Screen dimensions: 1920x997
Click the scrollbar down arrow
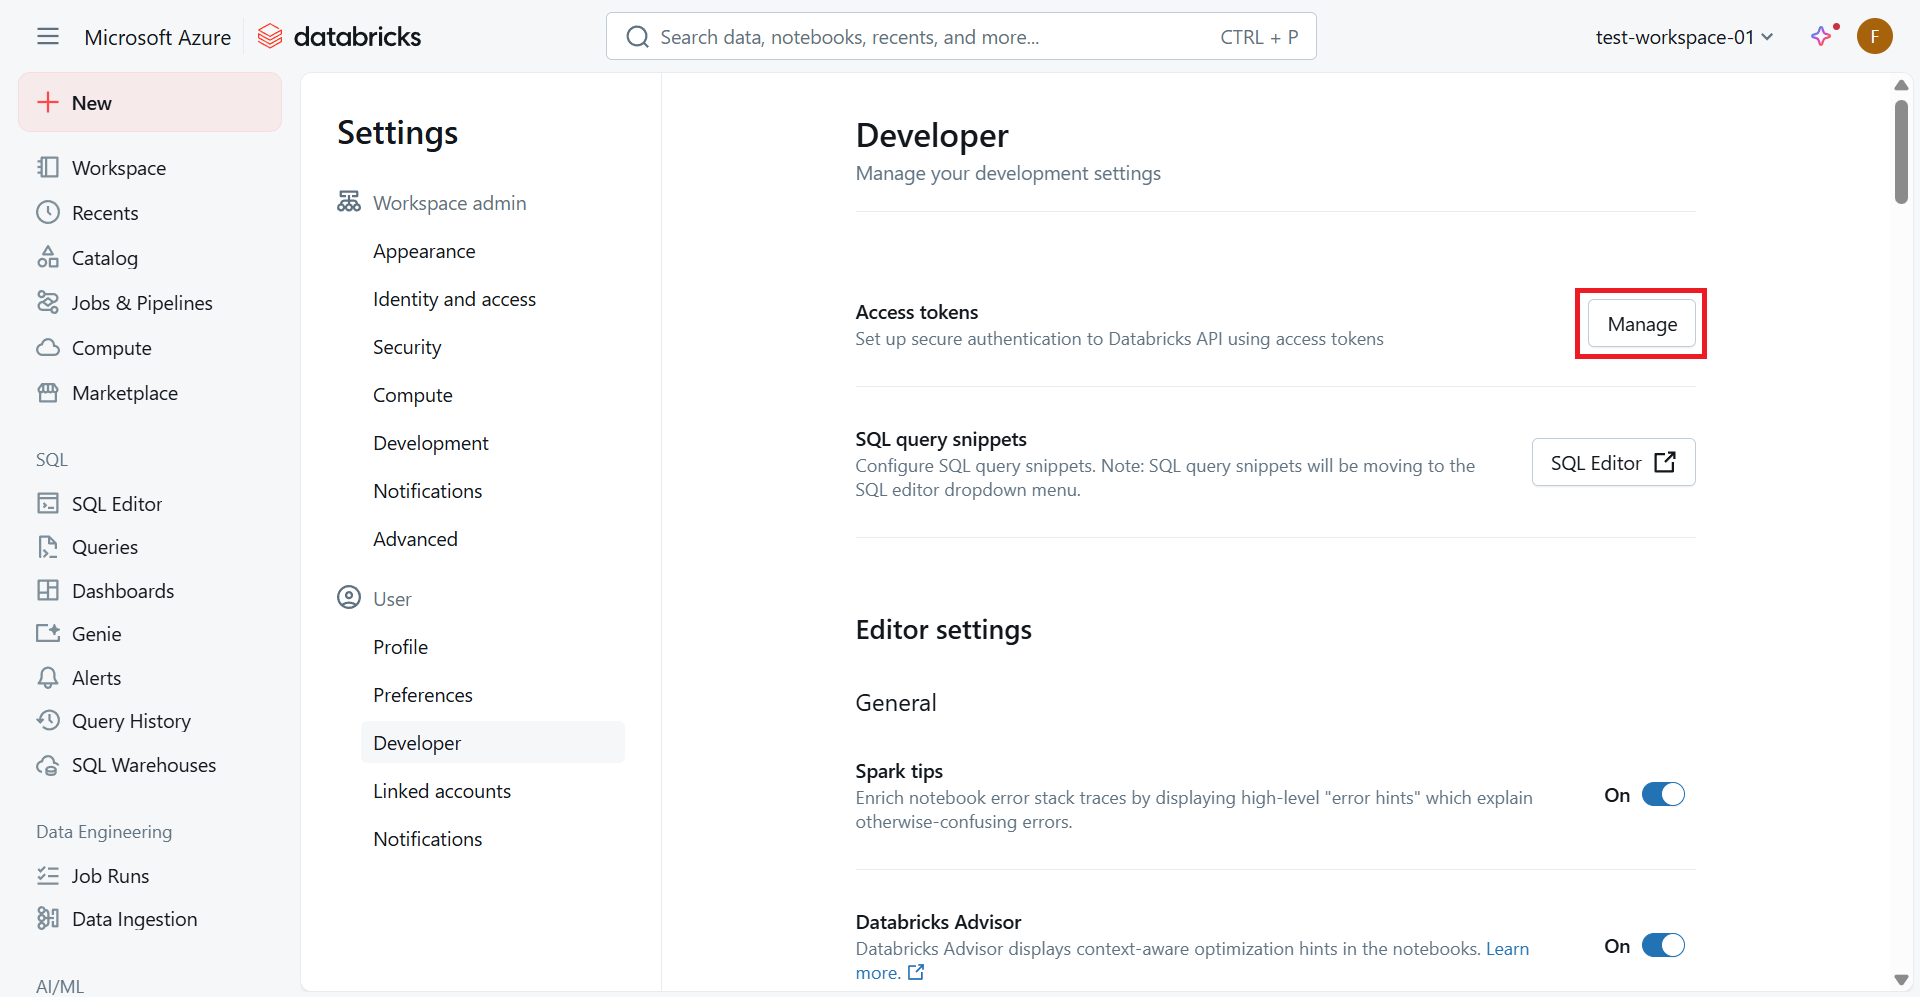coord(1901,980)
